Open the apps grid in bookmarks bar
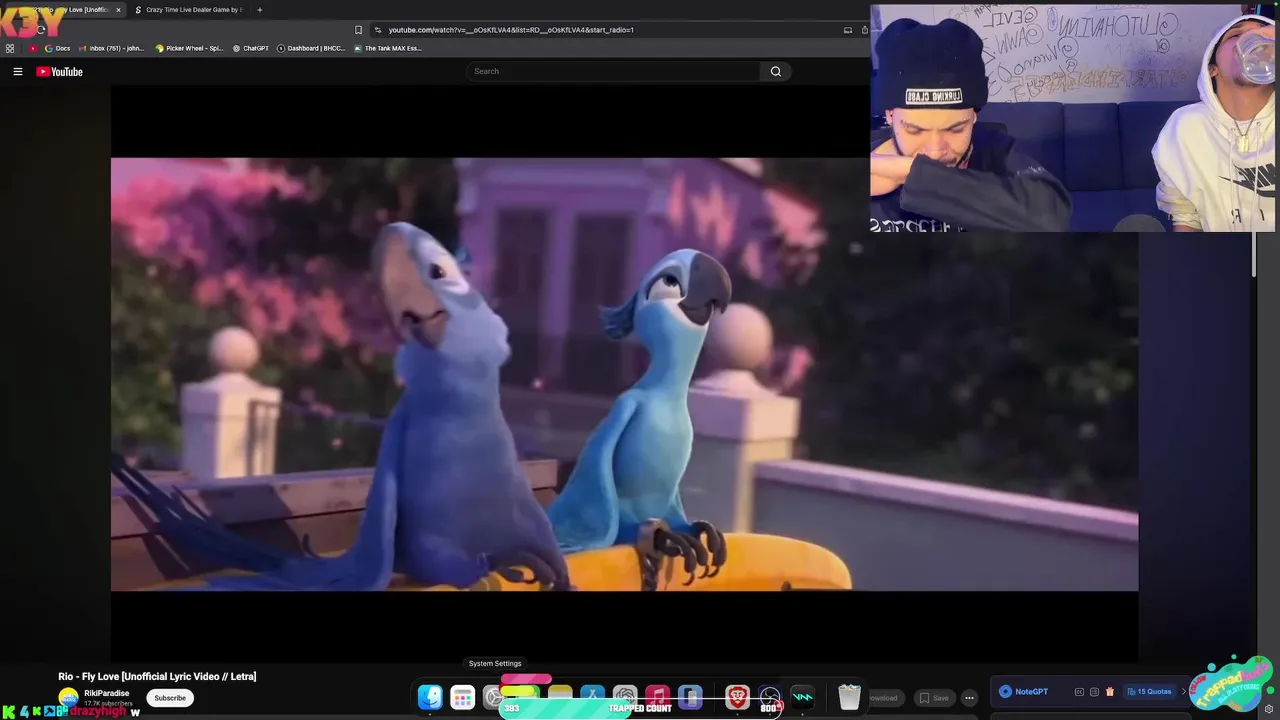This screenshot has width=1280, height=720. (10, 48)
